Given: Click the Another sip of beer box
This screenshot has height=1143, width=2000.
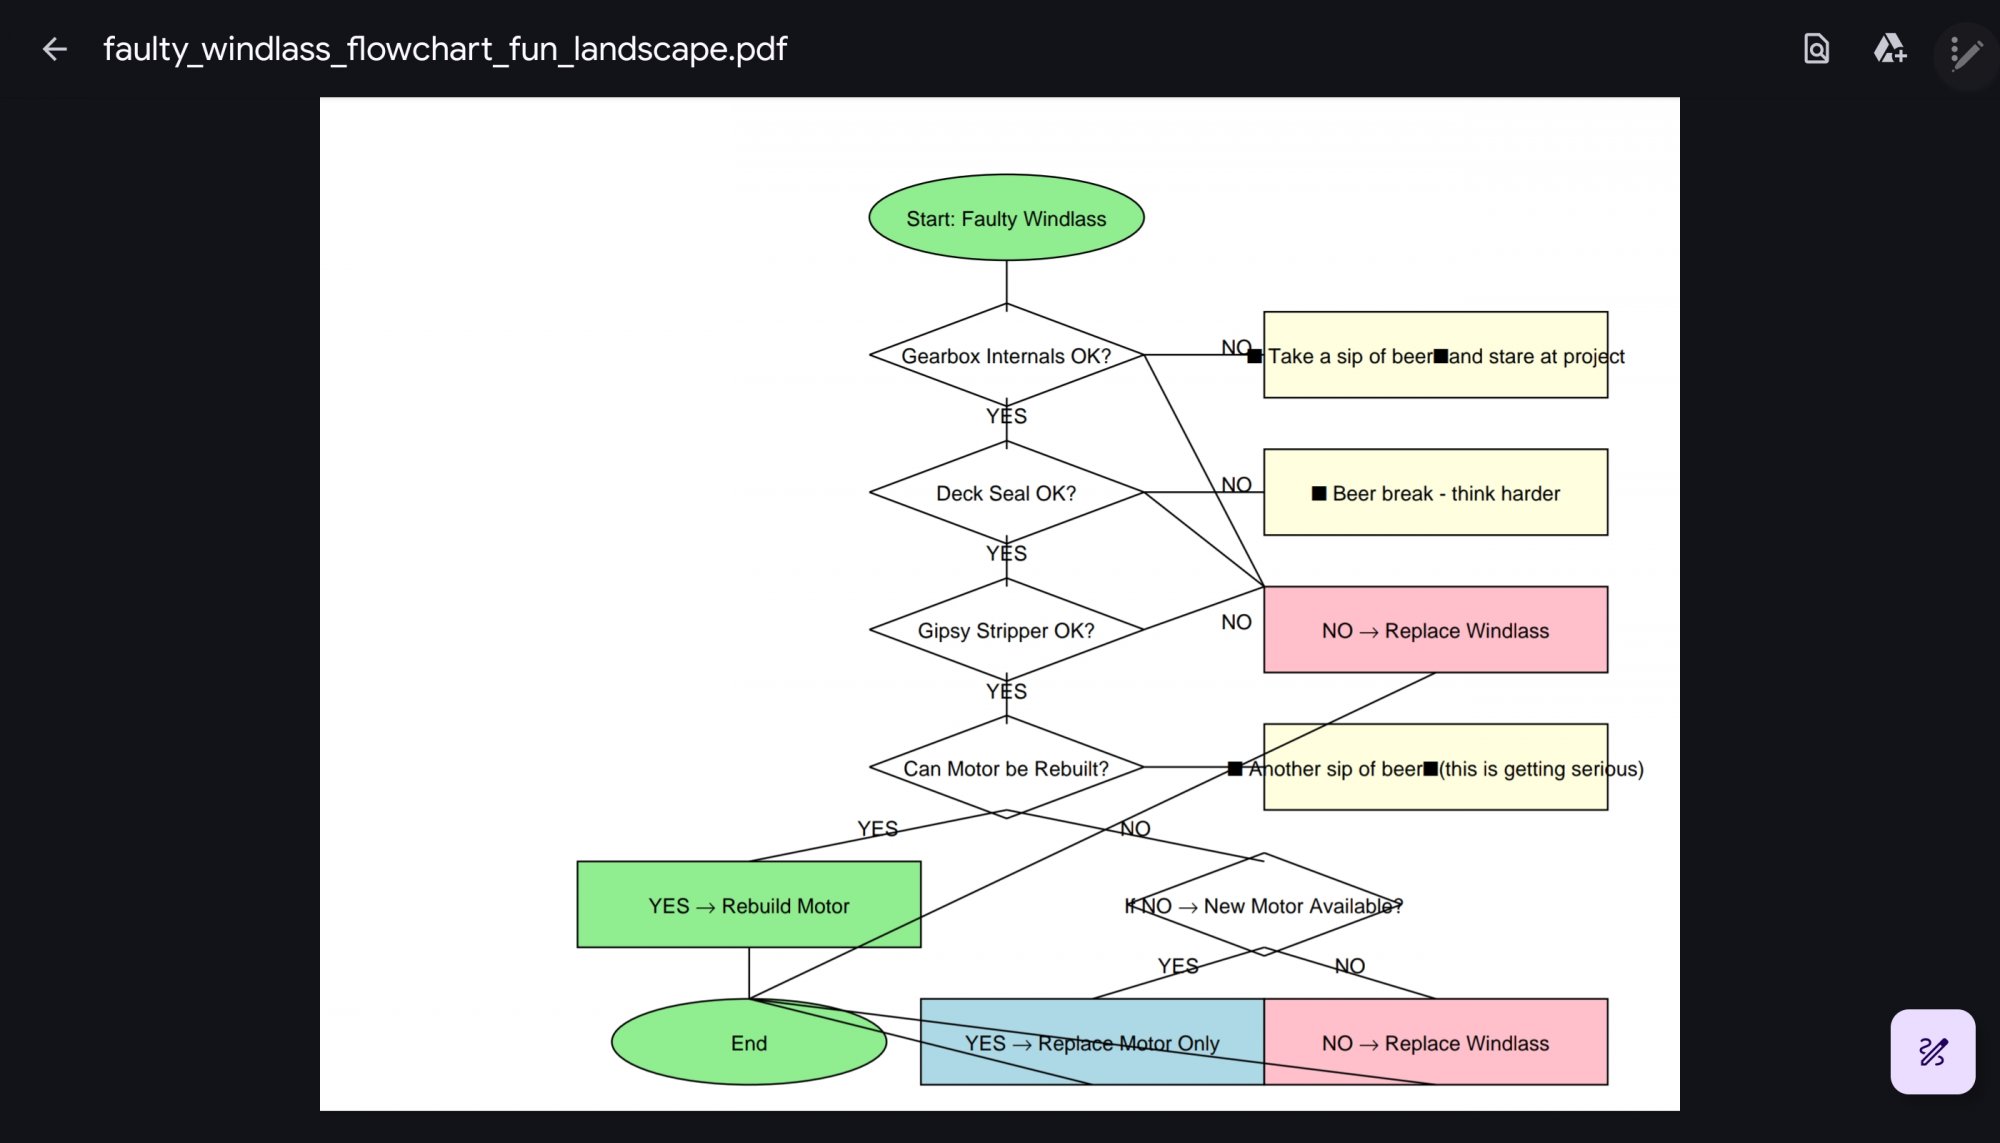Looking at the screenshot, I should click(1435, 768).
